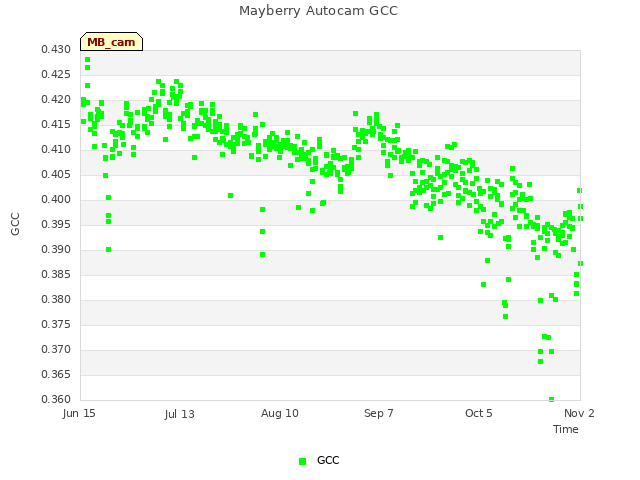
Task: Click the 0.385 y-axis value
Action: (56, 275)
